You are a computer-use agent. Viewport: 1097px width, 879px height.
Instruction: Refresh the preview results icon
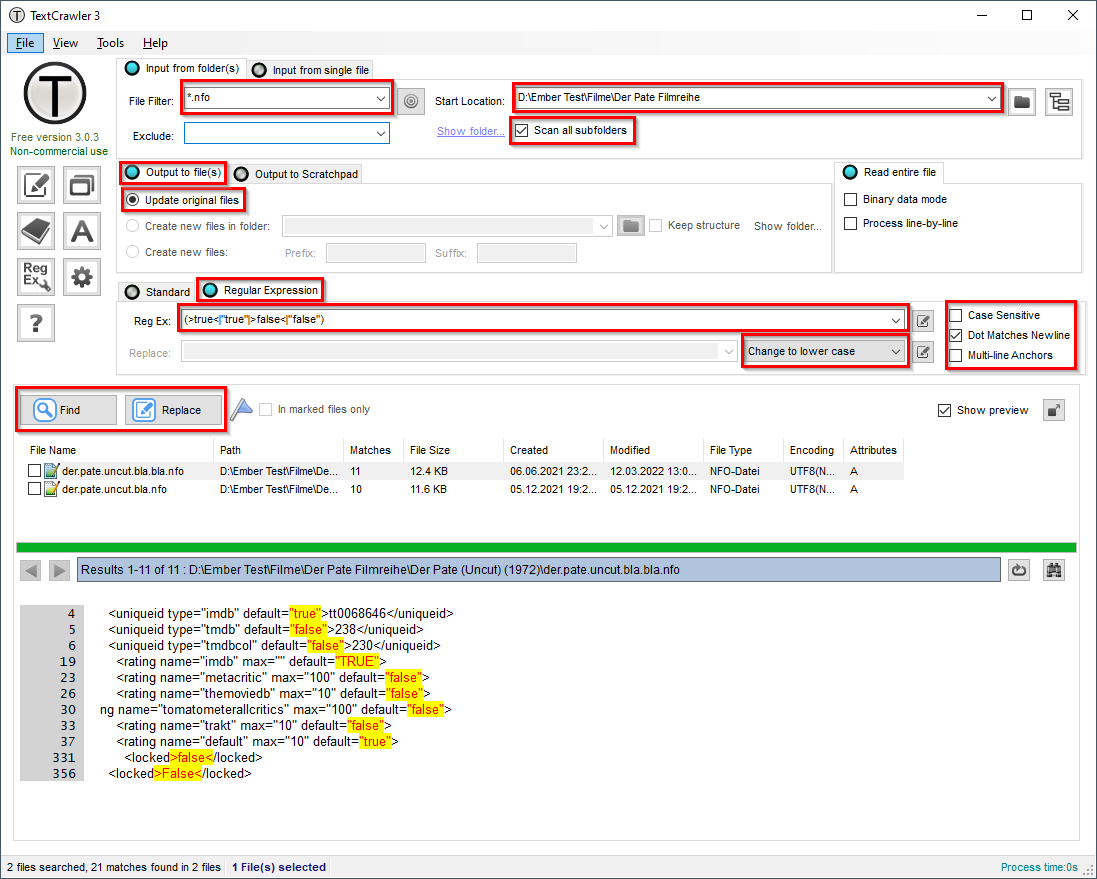1019,570
